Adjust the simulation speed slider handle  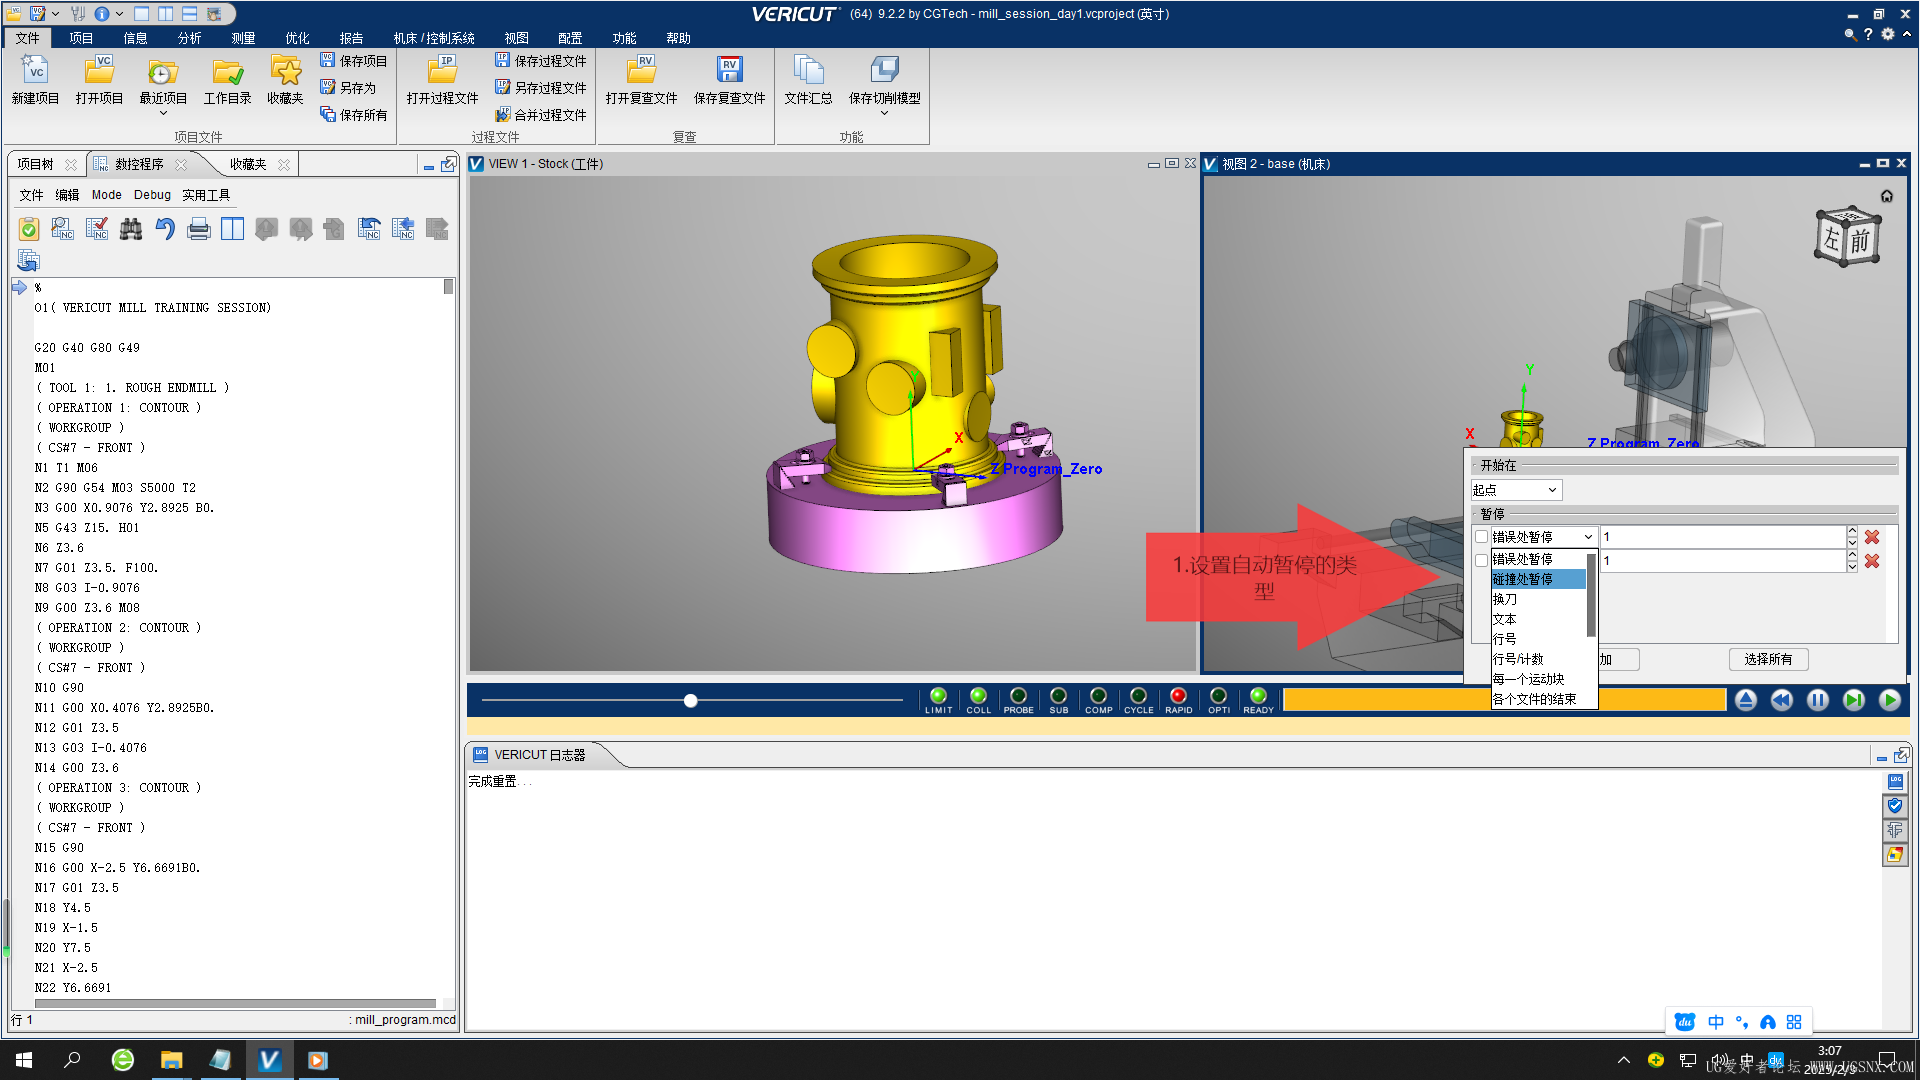click(690, 701)
